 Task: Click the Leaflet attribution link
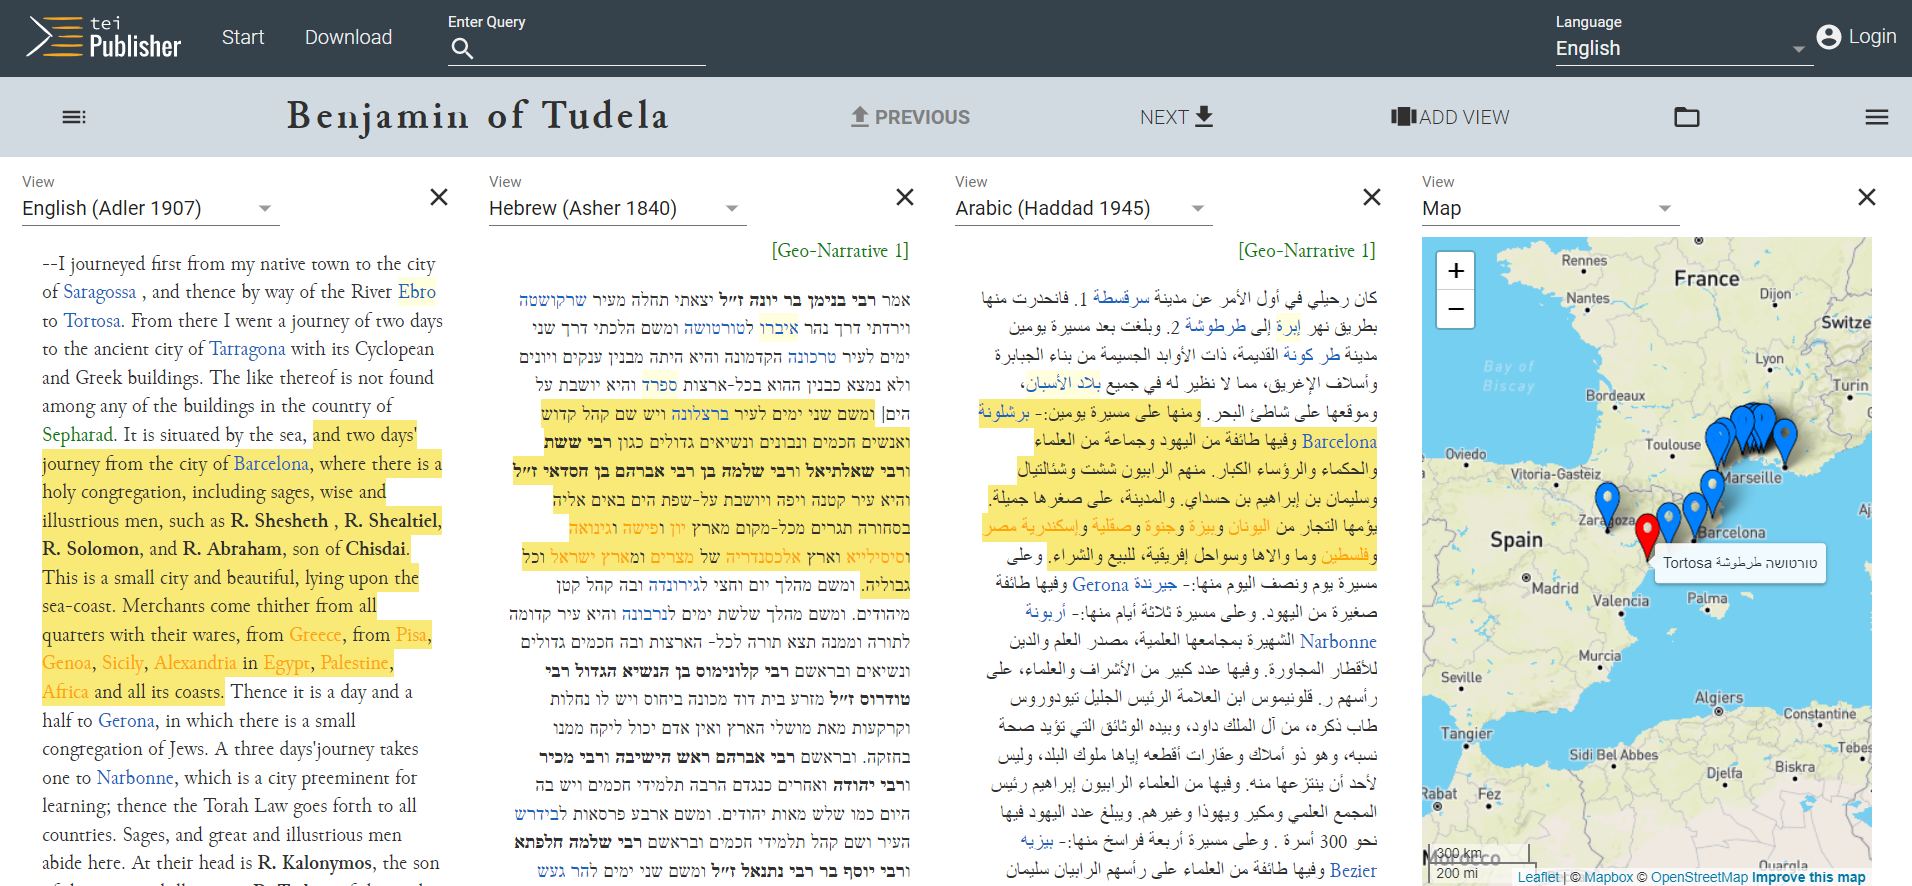pos(1538,877)
